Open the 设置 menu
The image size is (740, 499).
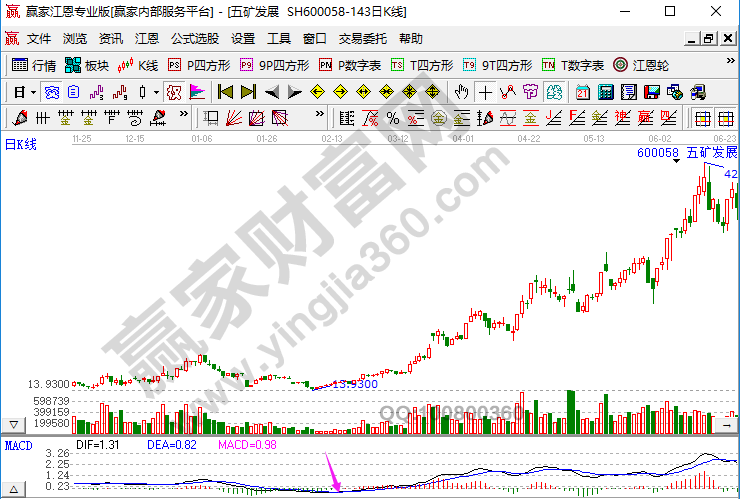click(243, 38)
